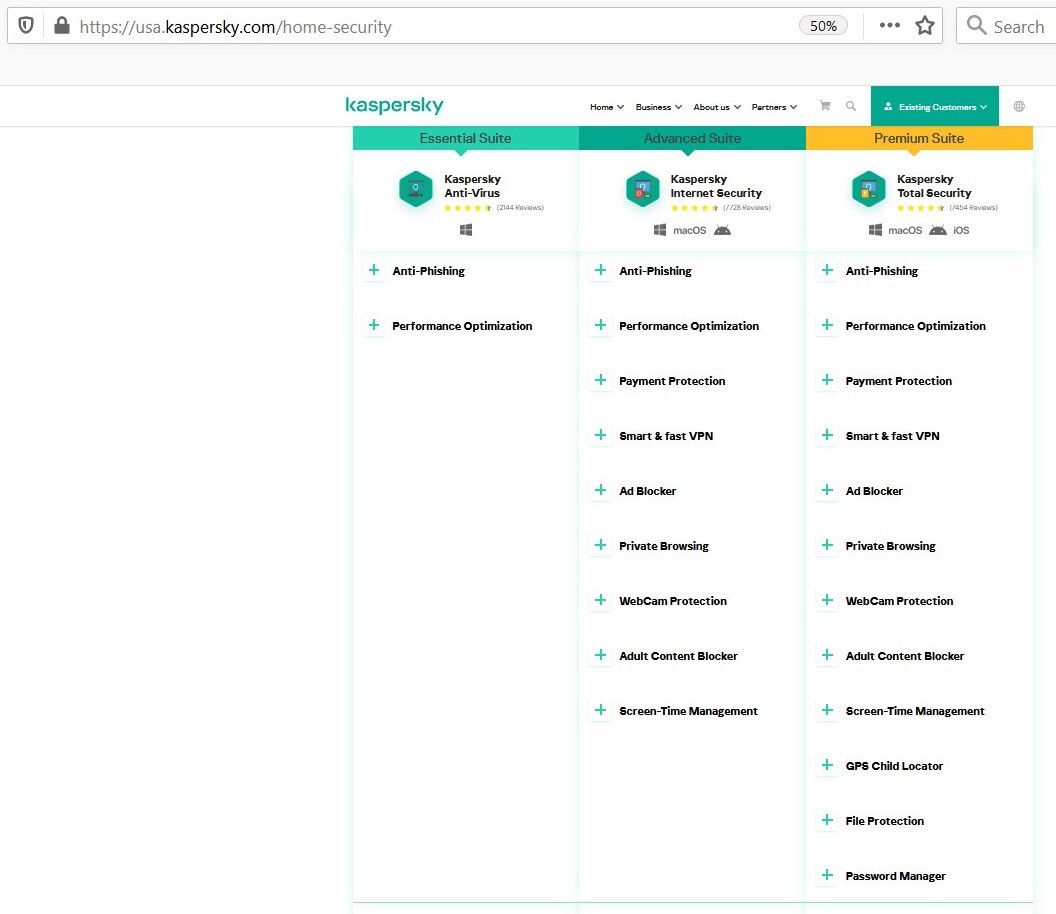This screenshot has height=914, width=1056.
Task: Select the Premium Suite tab
Action: point(919,138)
